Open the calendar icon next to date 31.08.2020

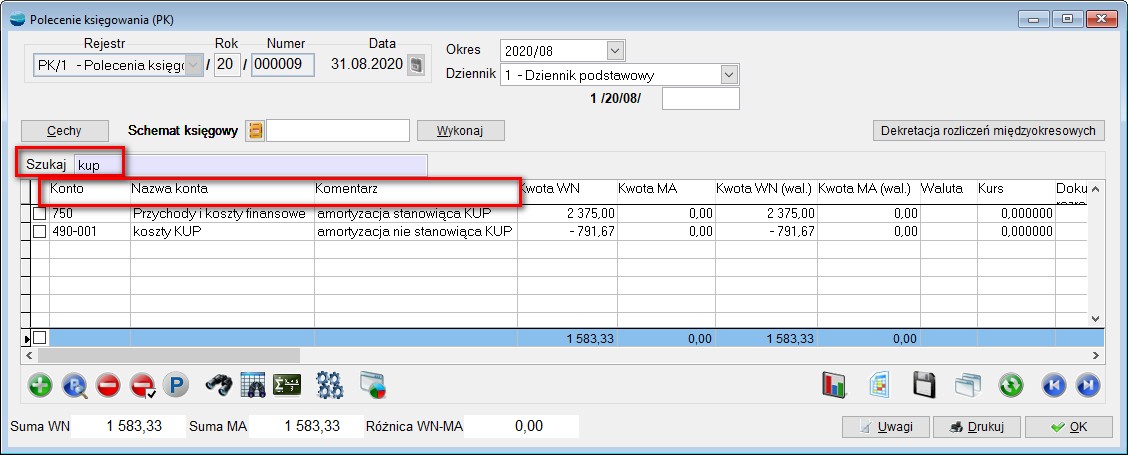tap(416, 65)
